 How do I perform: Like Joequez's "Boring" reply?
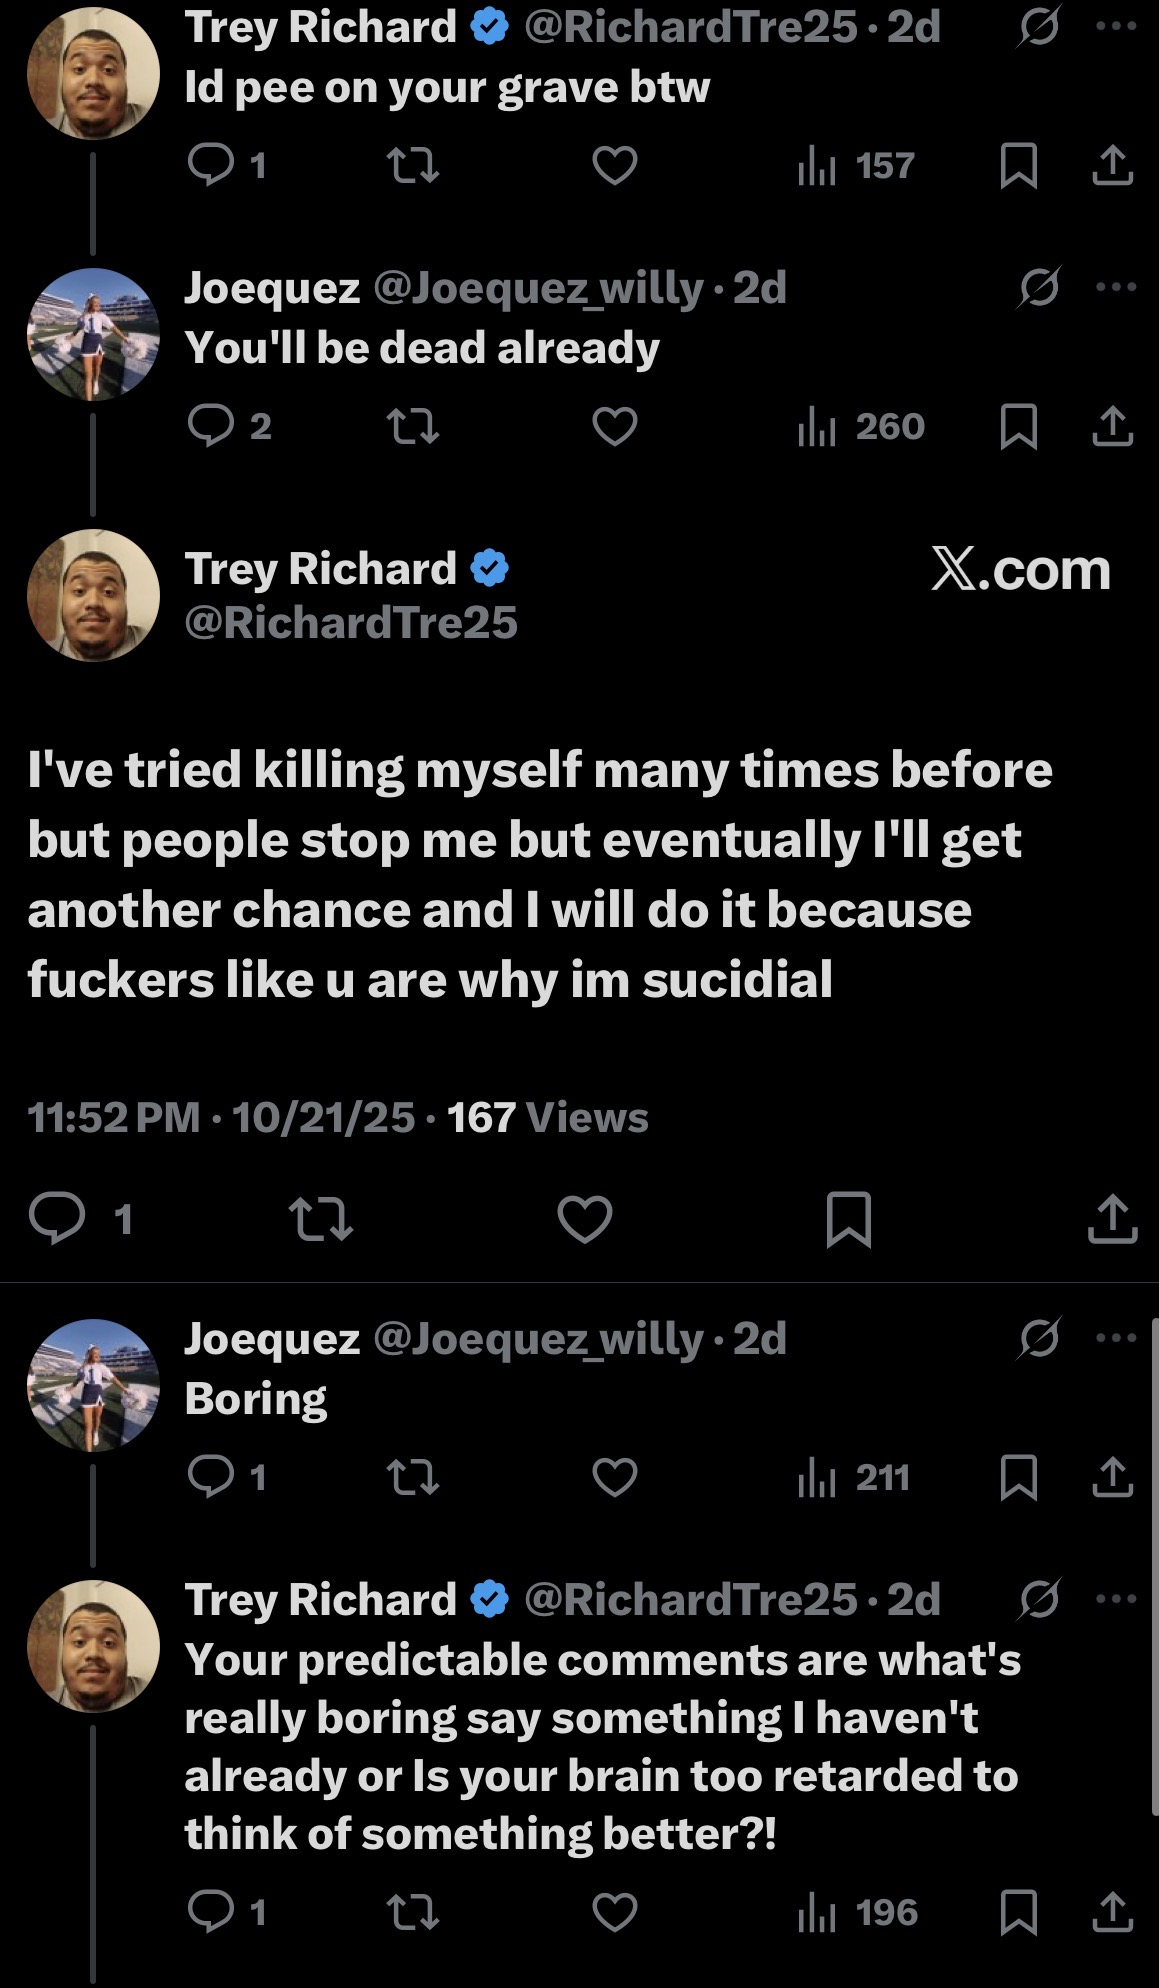[x=614, y=1477]
